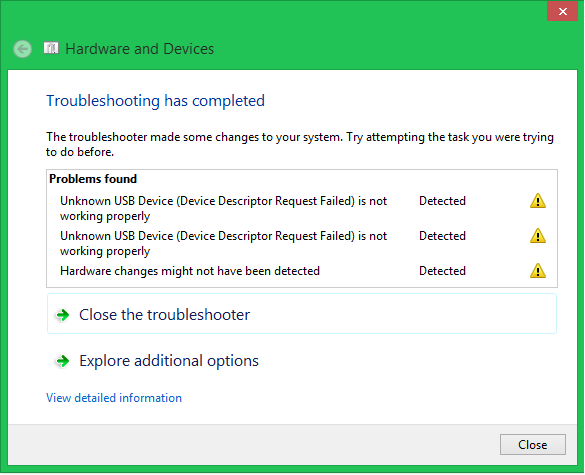Click the Problems found heading
585x475 pixels.
coord(93,179)
